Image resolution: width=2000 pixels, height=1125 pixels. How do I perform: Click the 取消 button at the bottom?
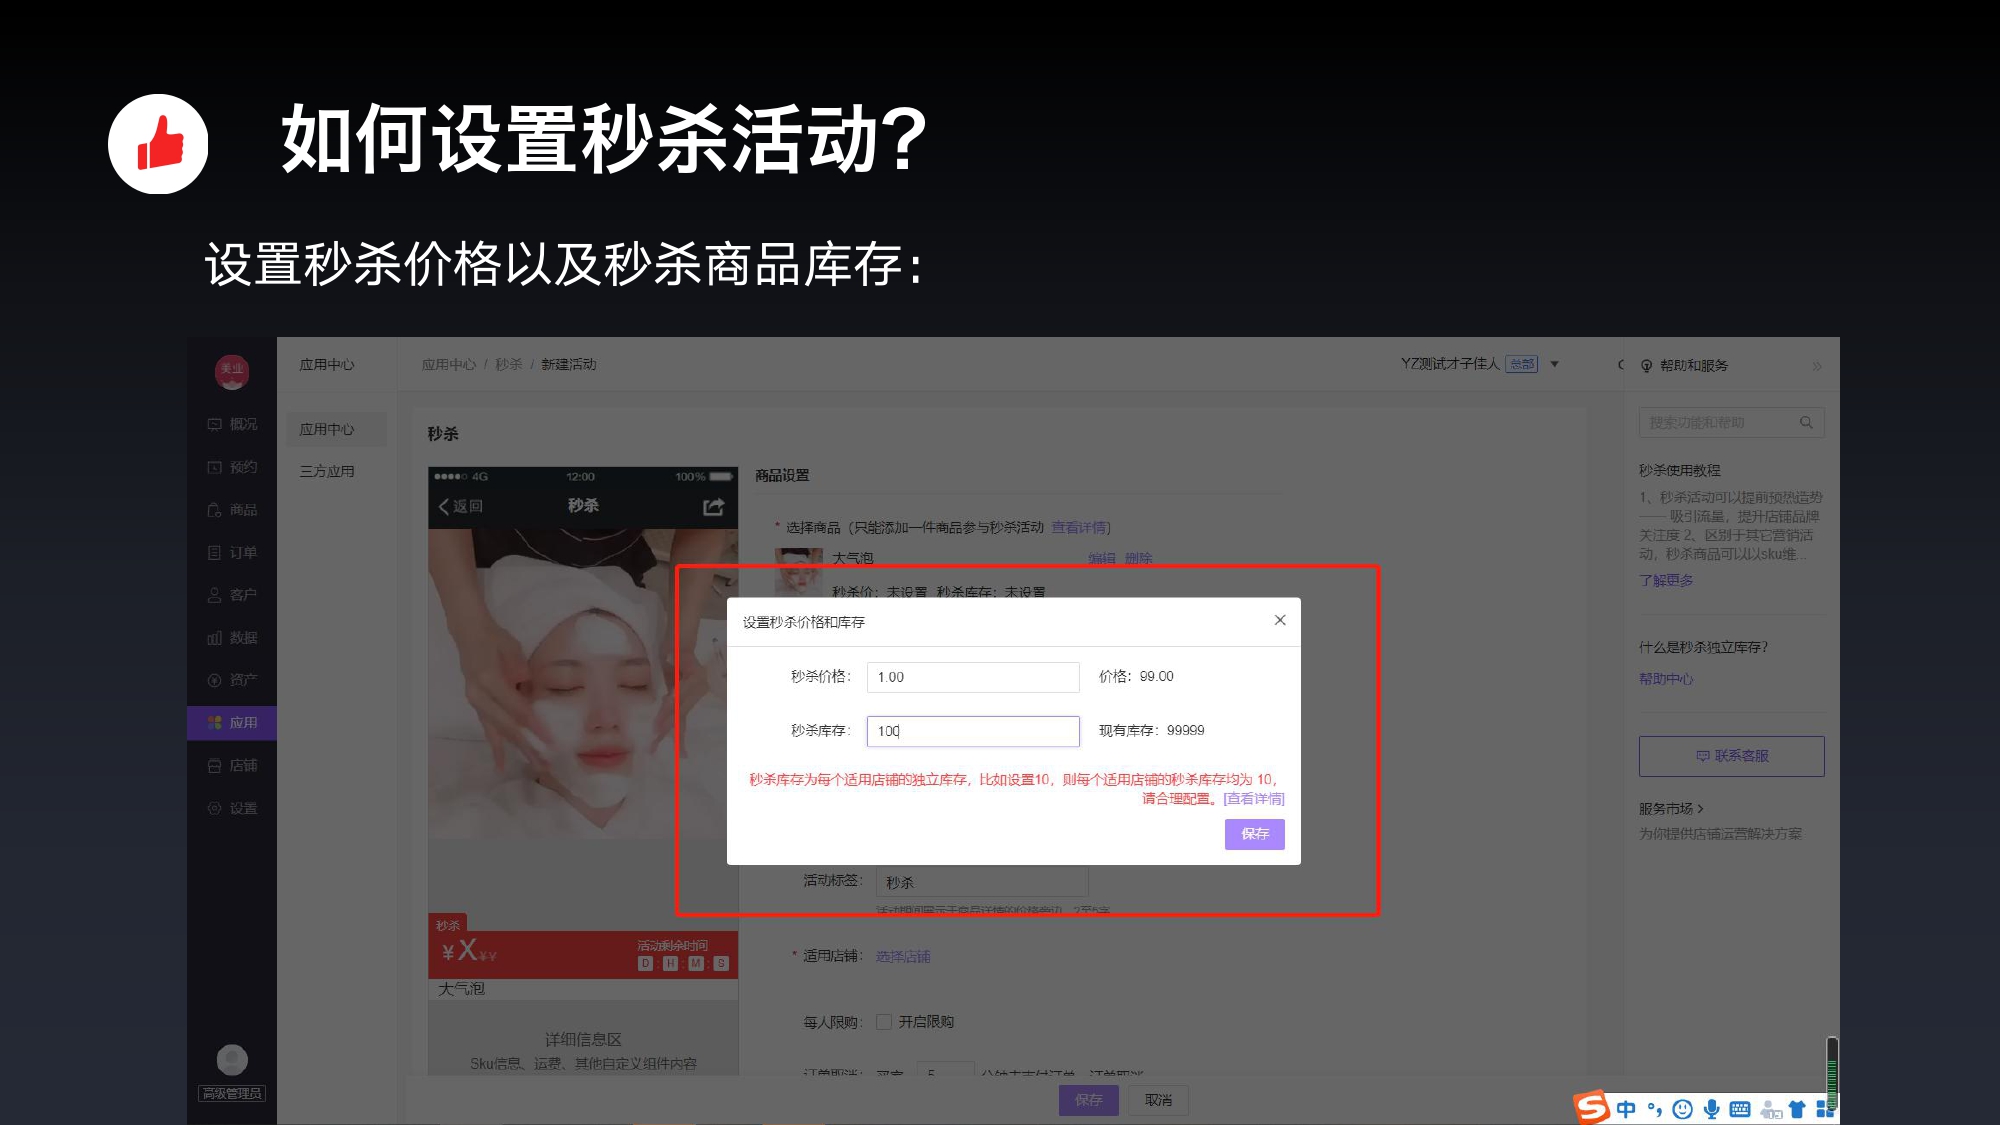pyautogui.click(x=1158, y=1100)
